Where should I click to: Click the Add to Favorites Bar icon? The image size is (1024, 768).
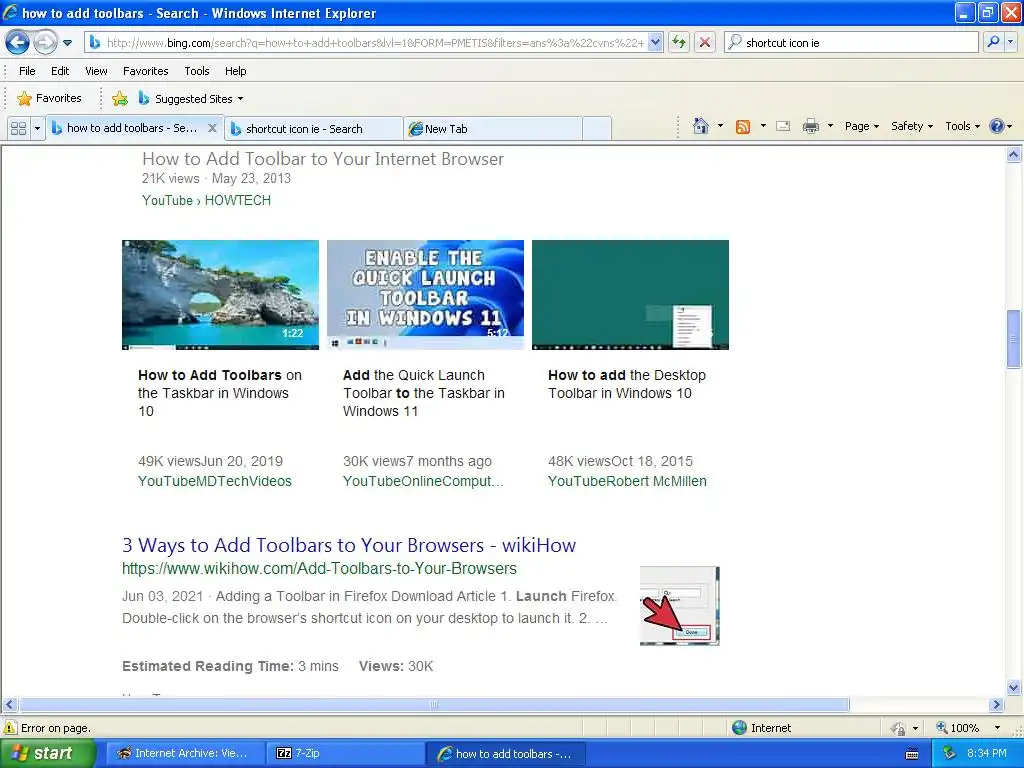tap(120, 99)
